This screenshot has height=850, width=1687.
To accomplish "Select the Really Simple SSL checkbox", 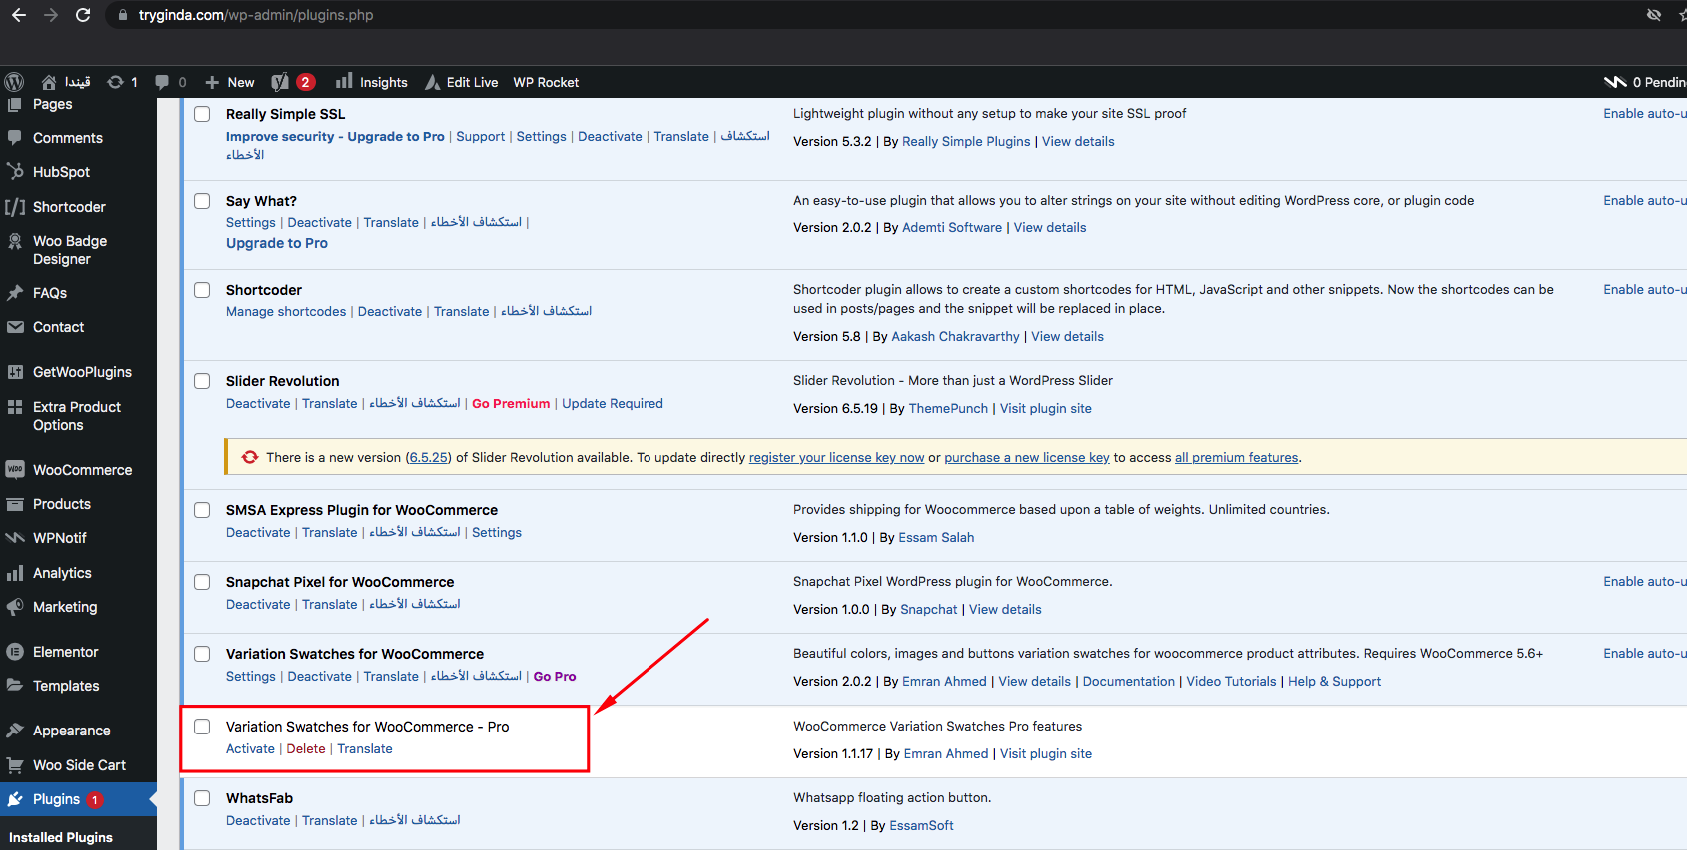I will (202, 114).
